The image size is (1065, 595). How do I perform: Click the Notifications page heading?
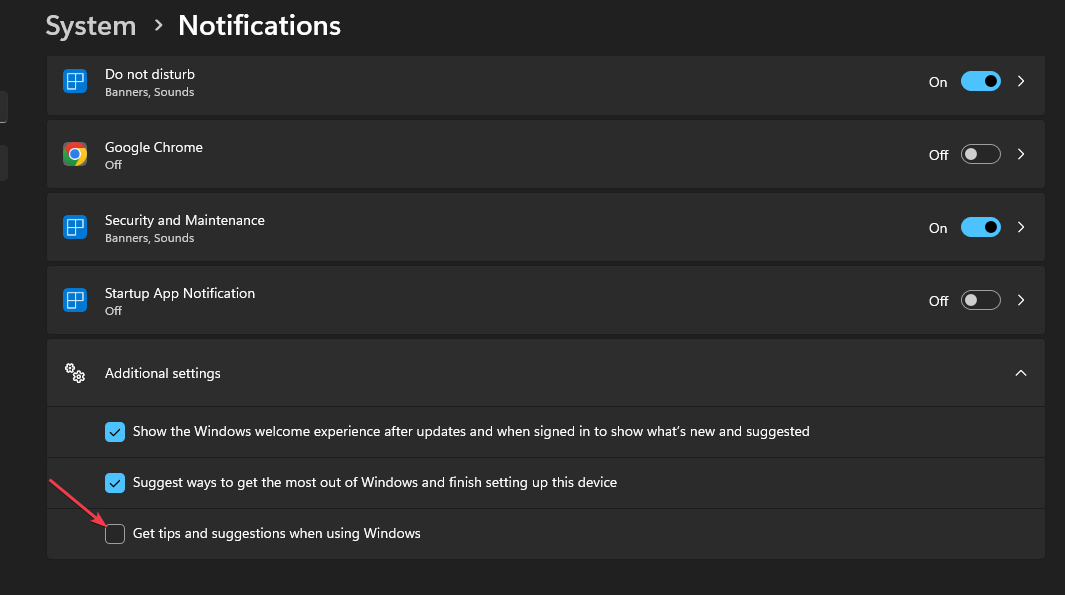click(x=259, y=25)
